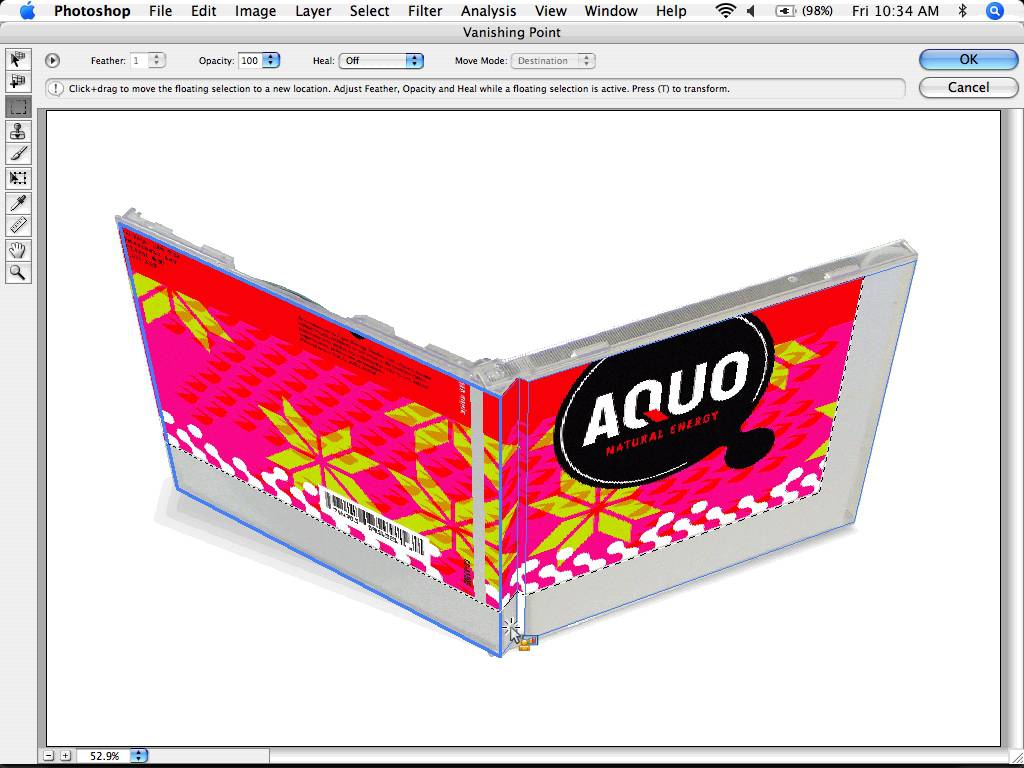Open the Apple menu

(27, 10)
